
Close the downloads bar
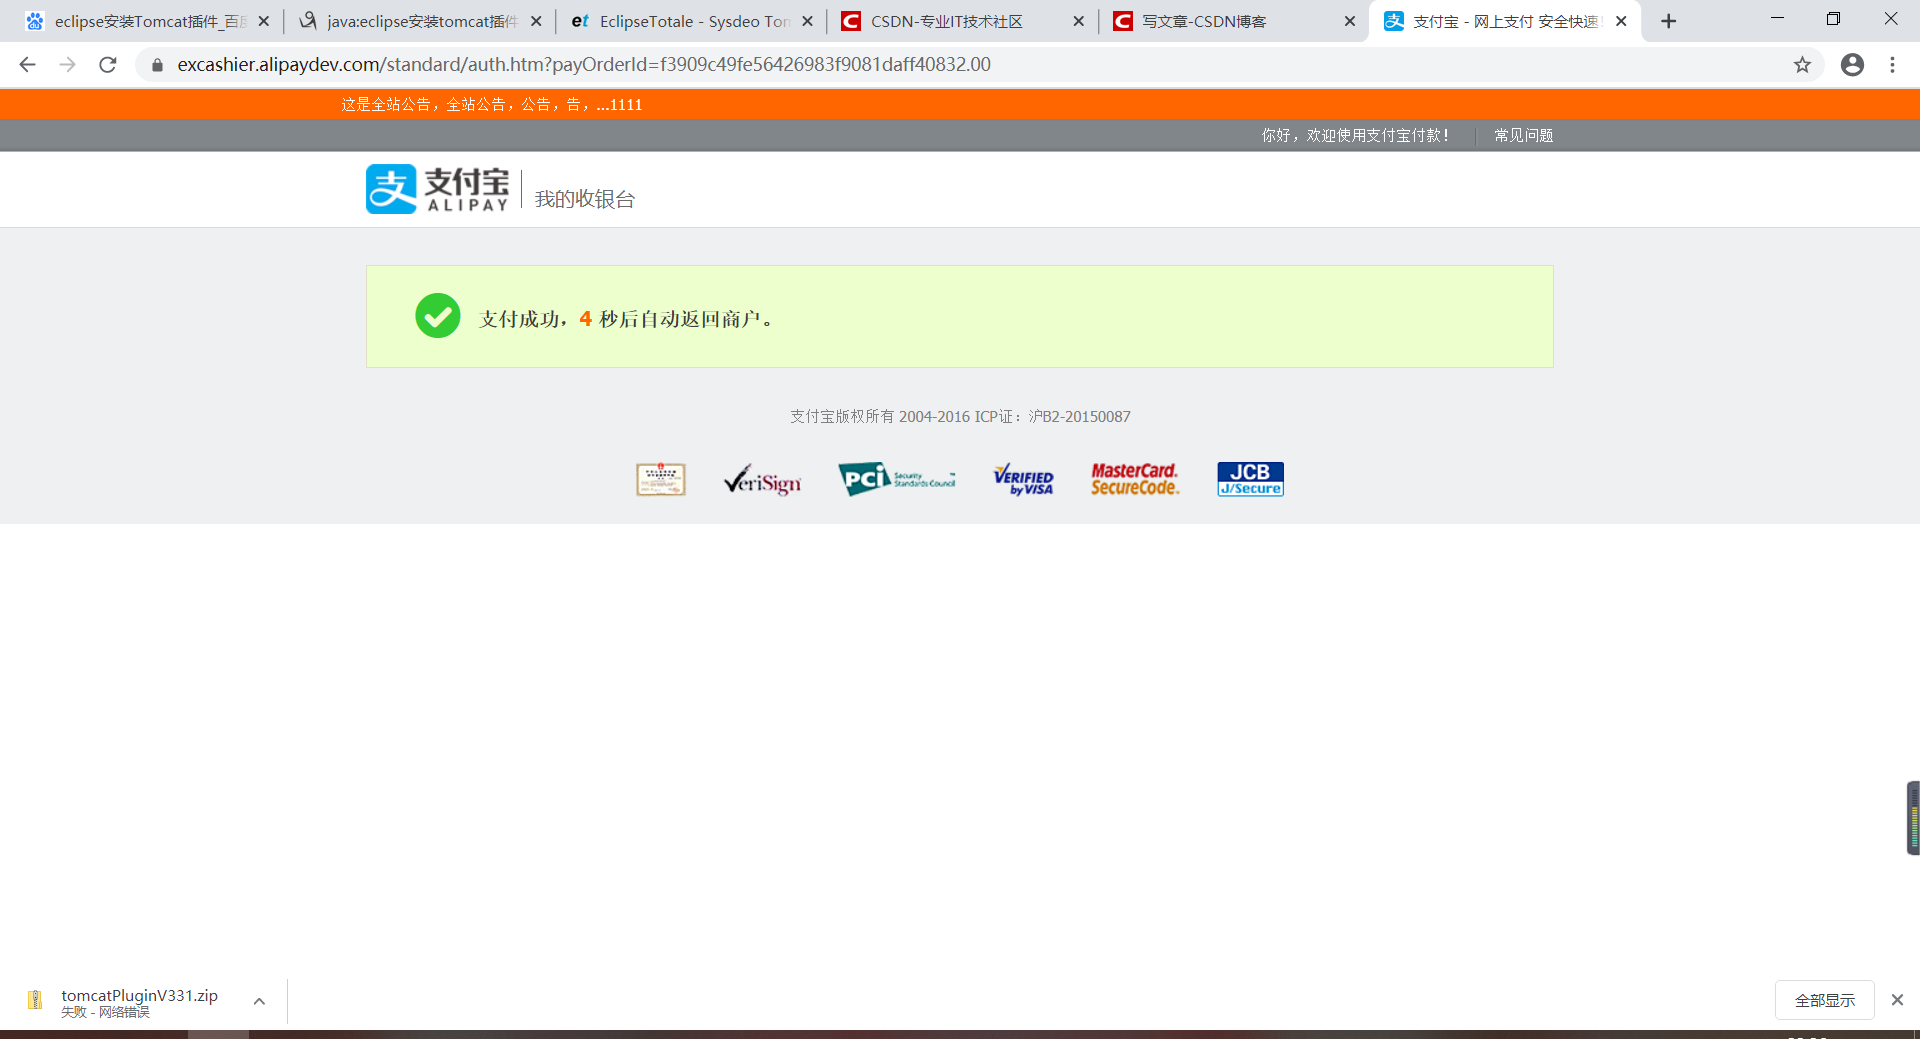tap(1897, 1000)
